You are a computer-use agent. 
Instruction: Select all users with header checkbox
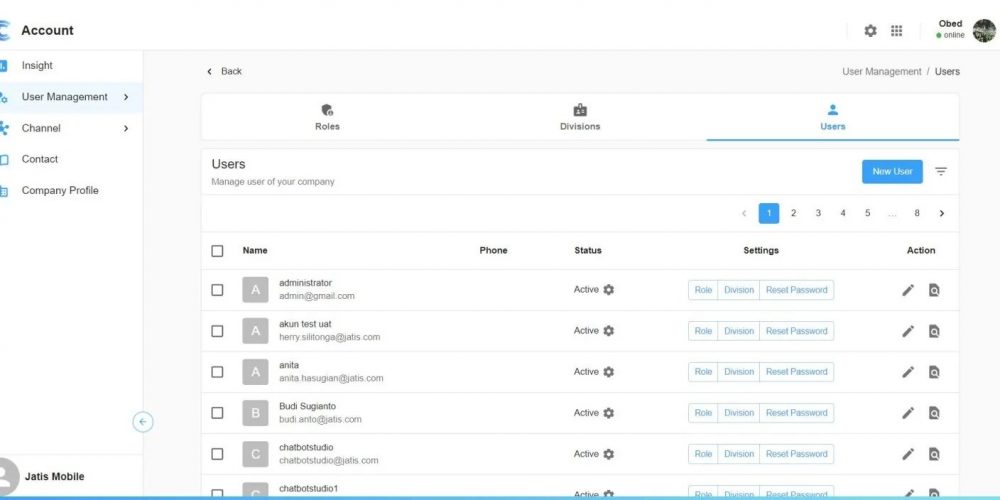pyautogui.click(x=217, y=251)
